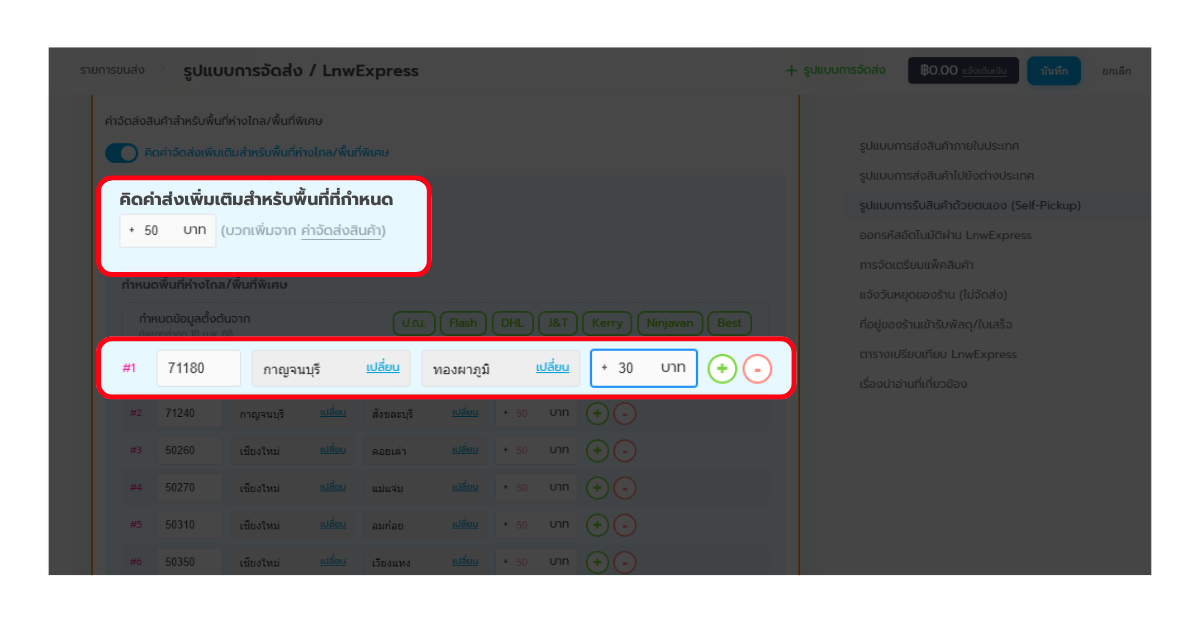This screenshot has width=1200, height=628.
Task: Change province เชียงใหม่ via เปลี่ยน in row #3
Action: coord(333,451)
